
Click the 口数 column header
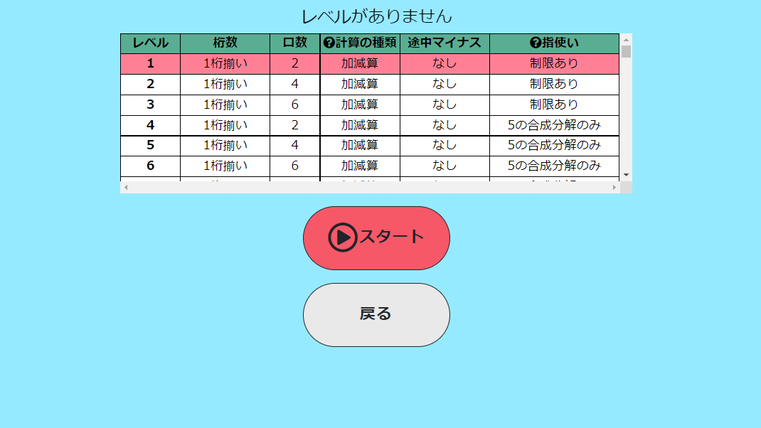[x=295, y=43]
